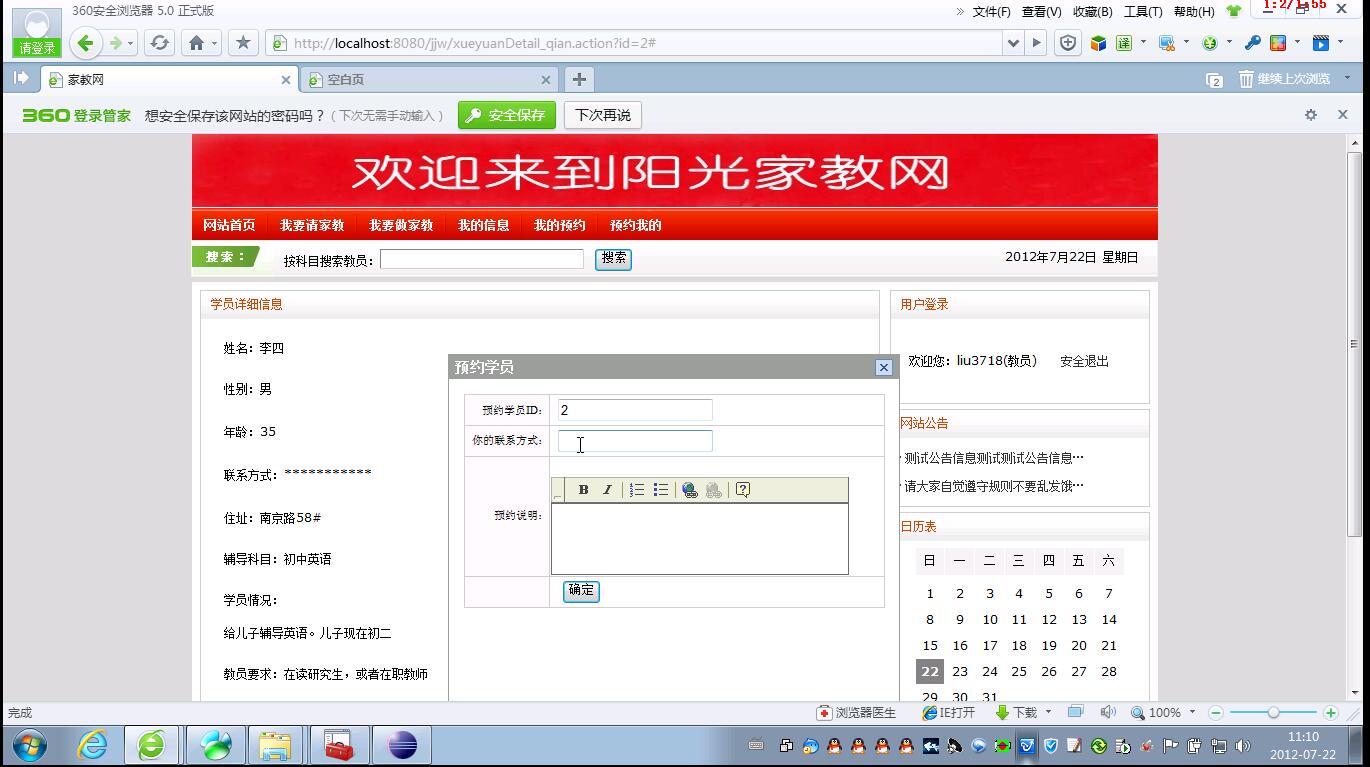Open the restore closed tabs trash icon
This screenshot has width=1370, height=767.
(x=1246, y=79)
